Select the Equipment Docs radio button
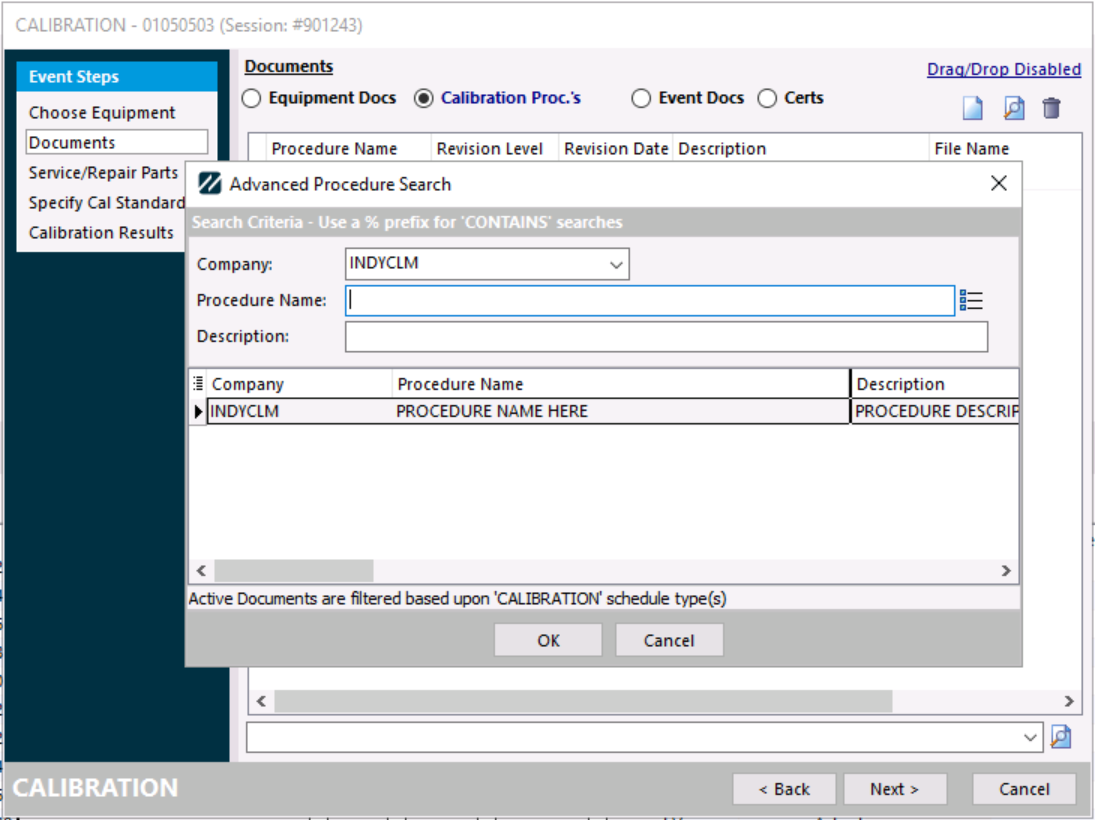The width and height of the screenshot is (1095, 820). click(252, 98)
